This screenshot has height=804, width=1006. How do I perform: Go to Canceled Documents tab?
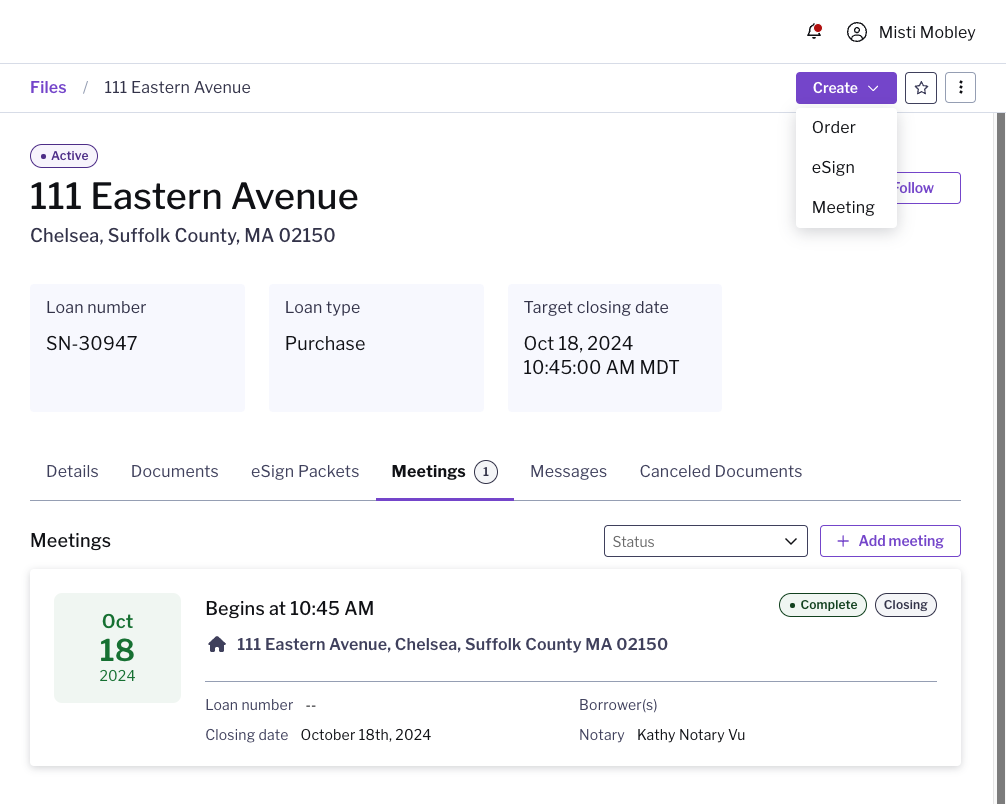coord(720,472)
